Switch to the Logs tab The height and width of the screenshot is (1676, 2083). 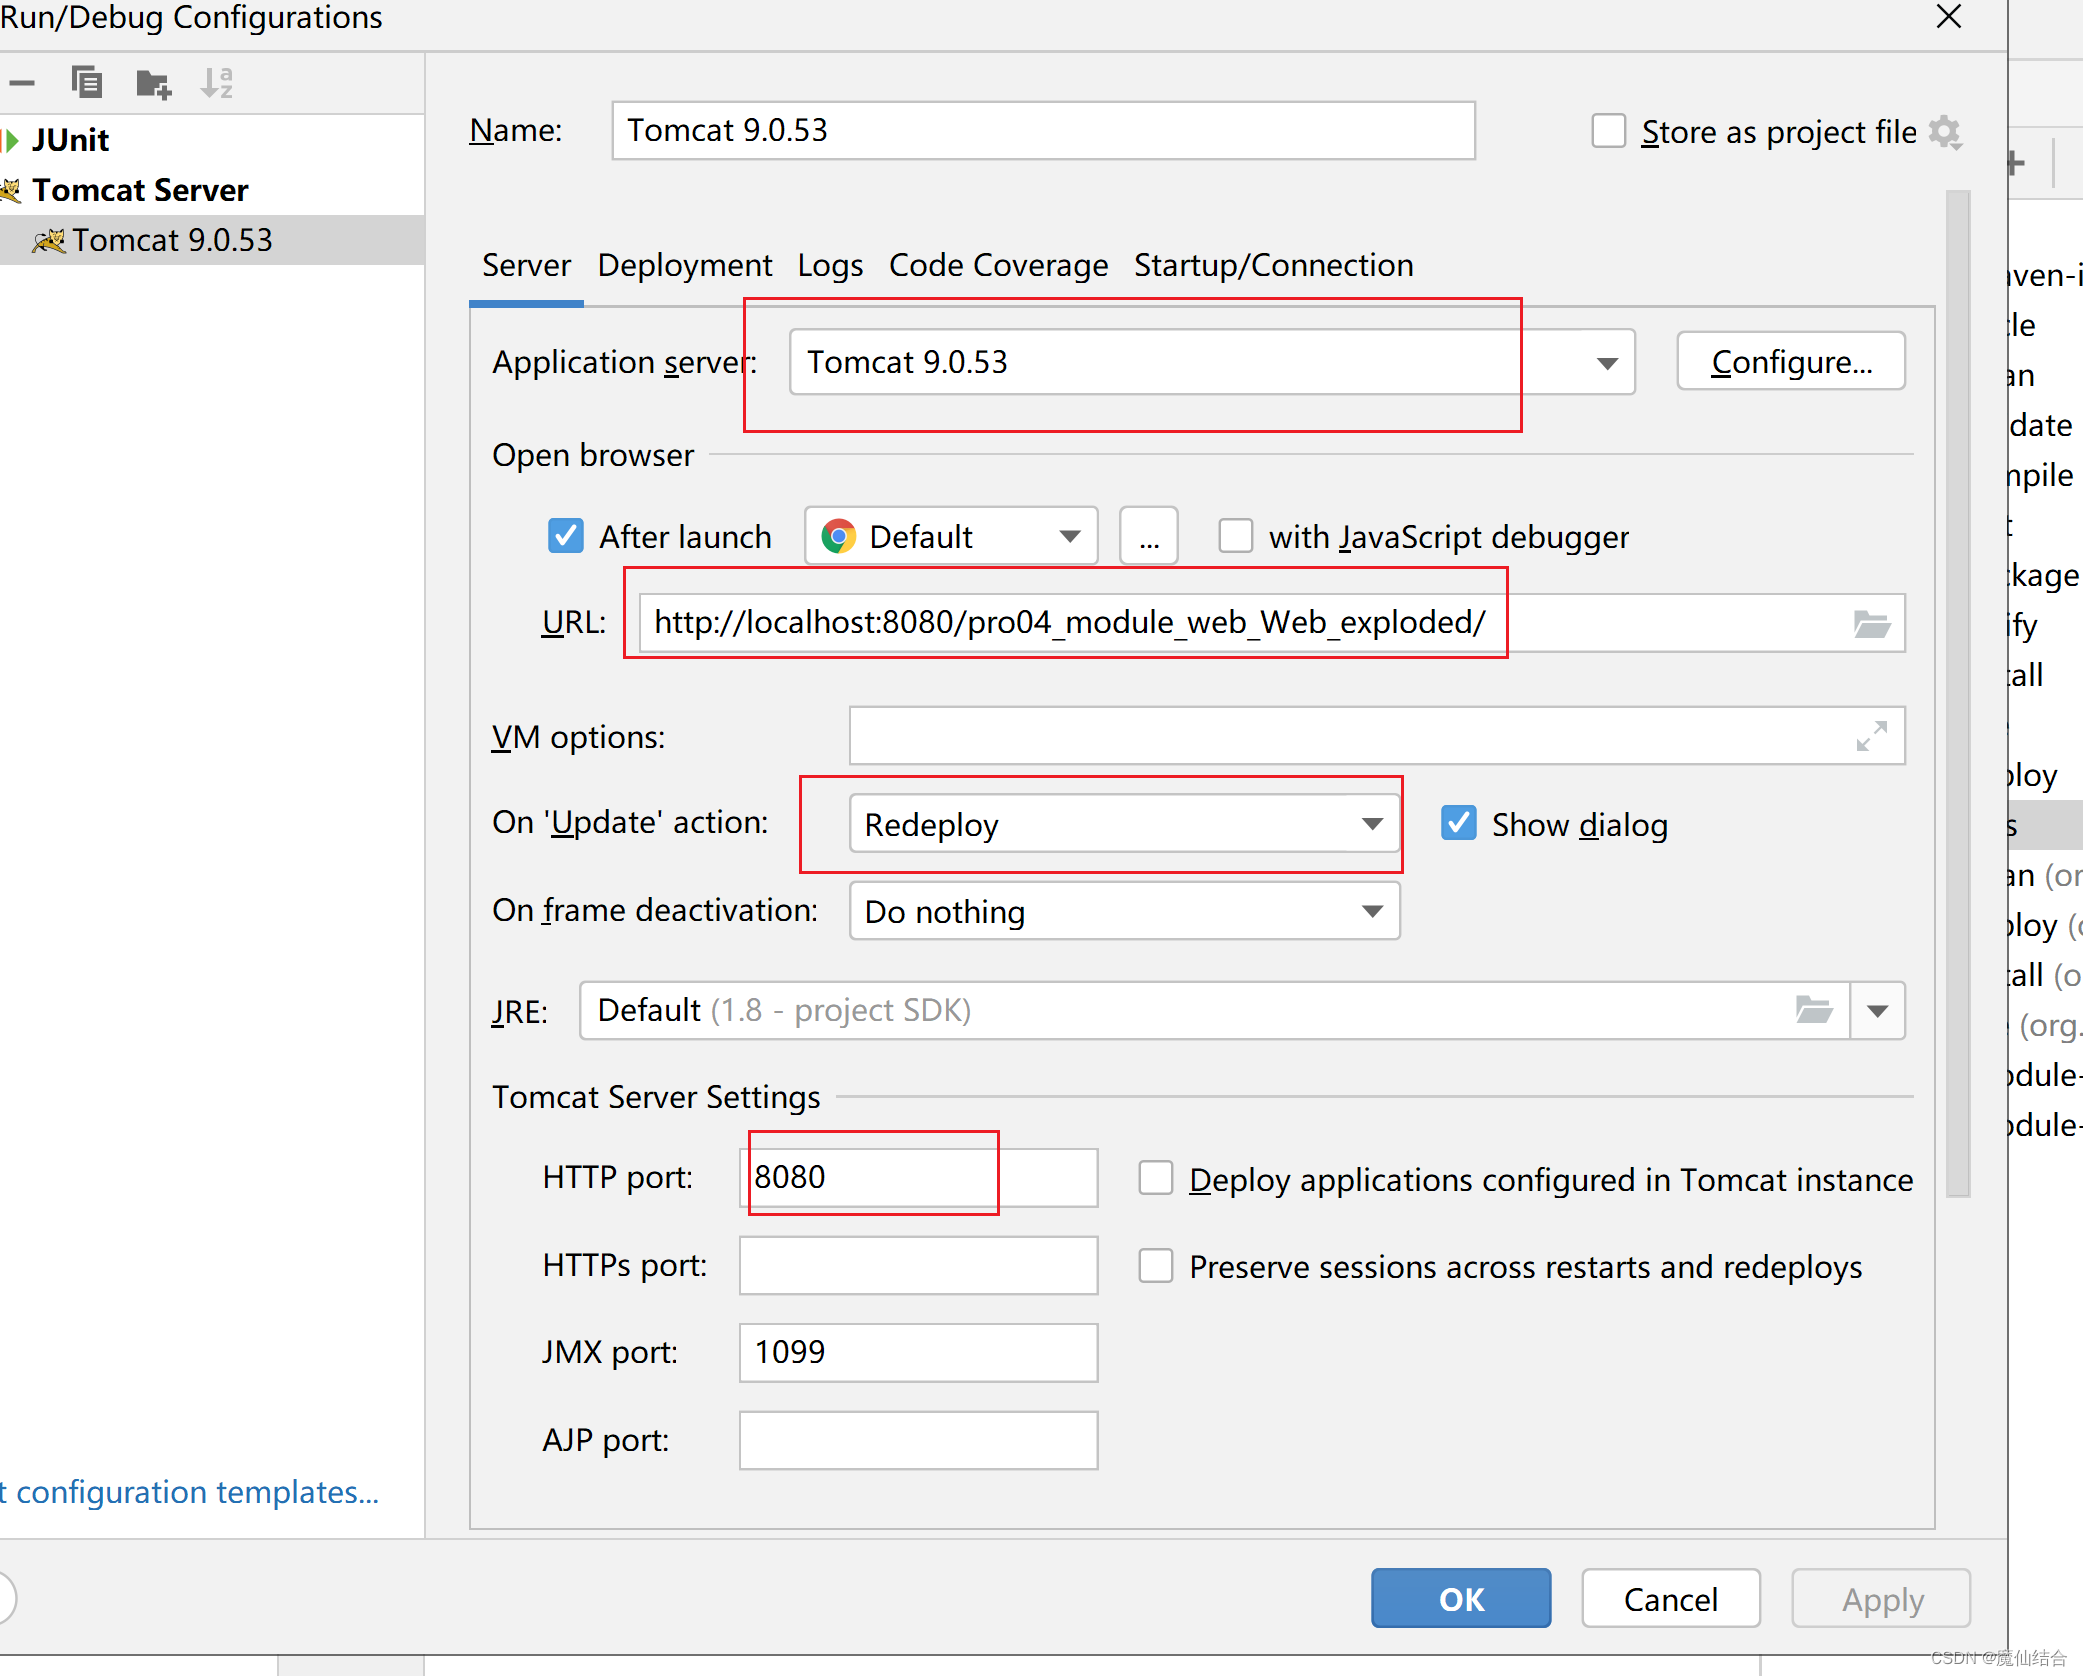click(830, 265)
